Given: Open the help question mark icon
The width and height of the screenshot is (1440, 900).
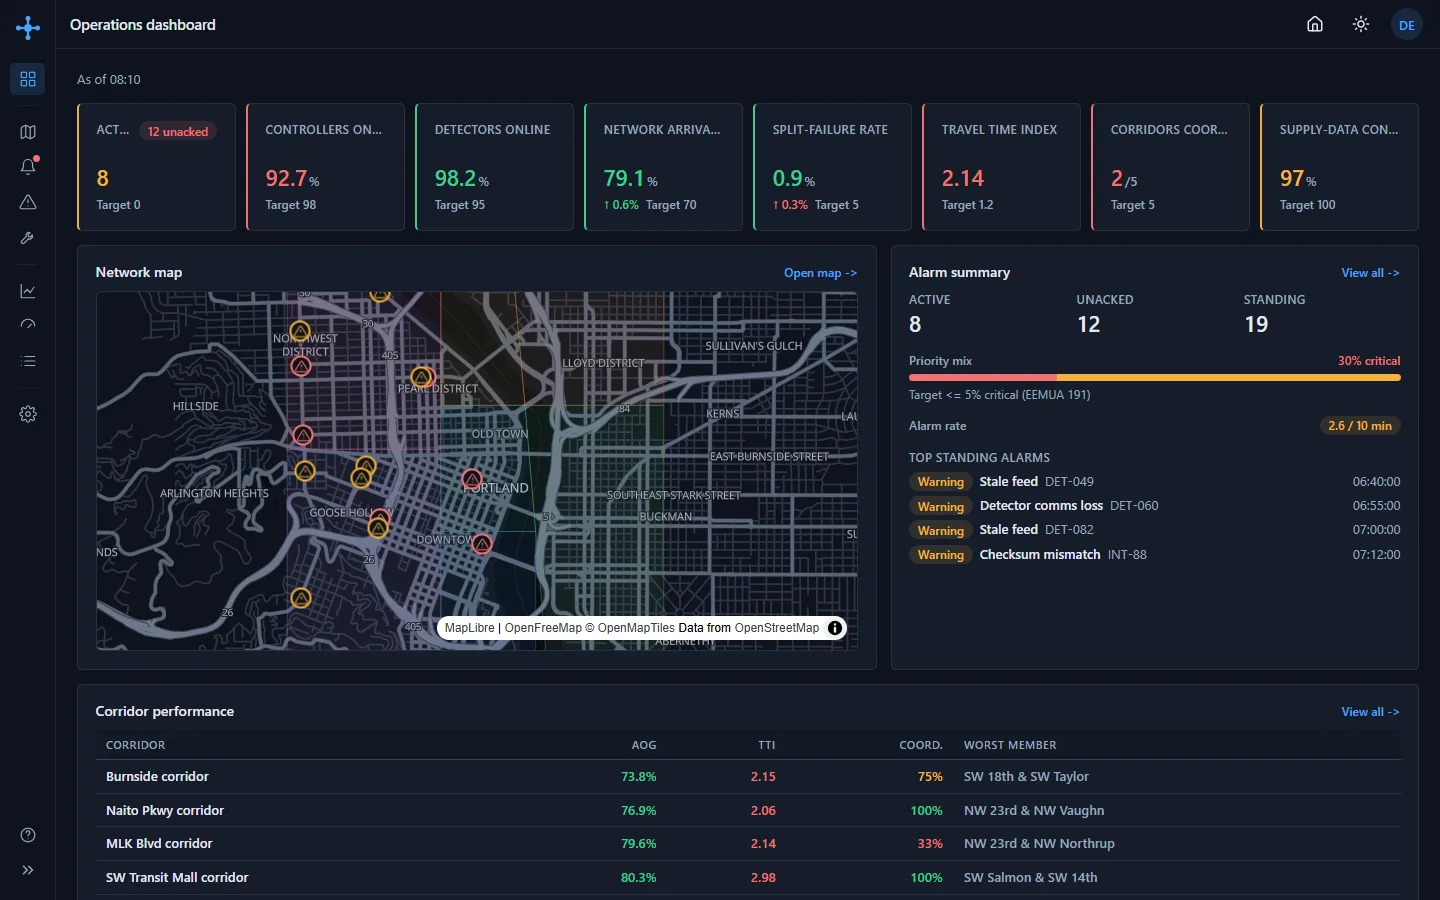Looking at the screenshot, I should (28, 835).
